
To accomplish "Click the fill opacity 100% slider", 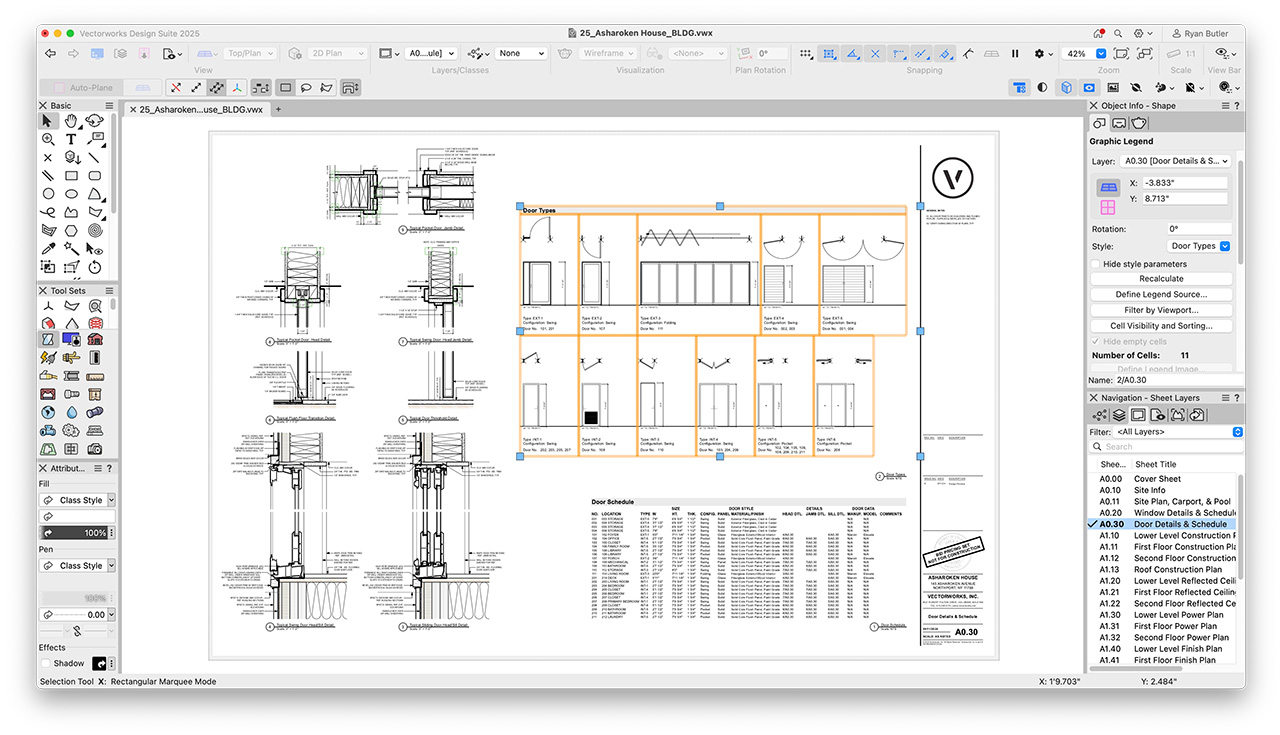I will 78,533.
